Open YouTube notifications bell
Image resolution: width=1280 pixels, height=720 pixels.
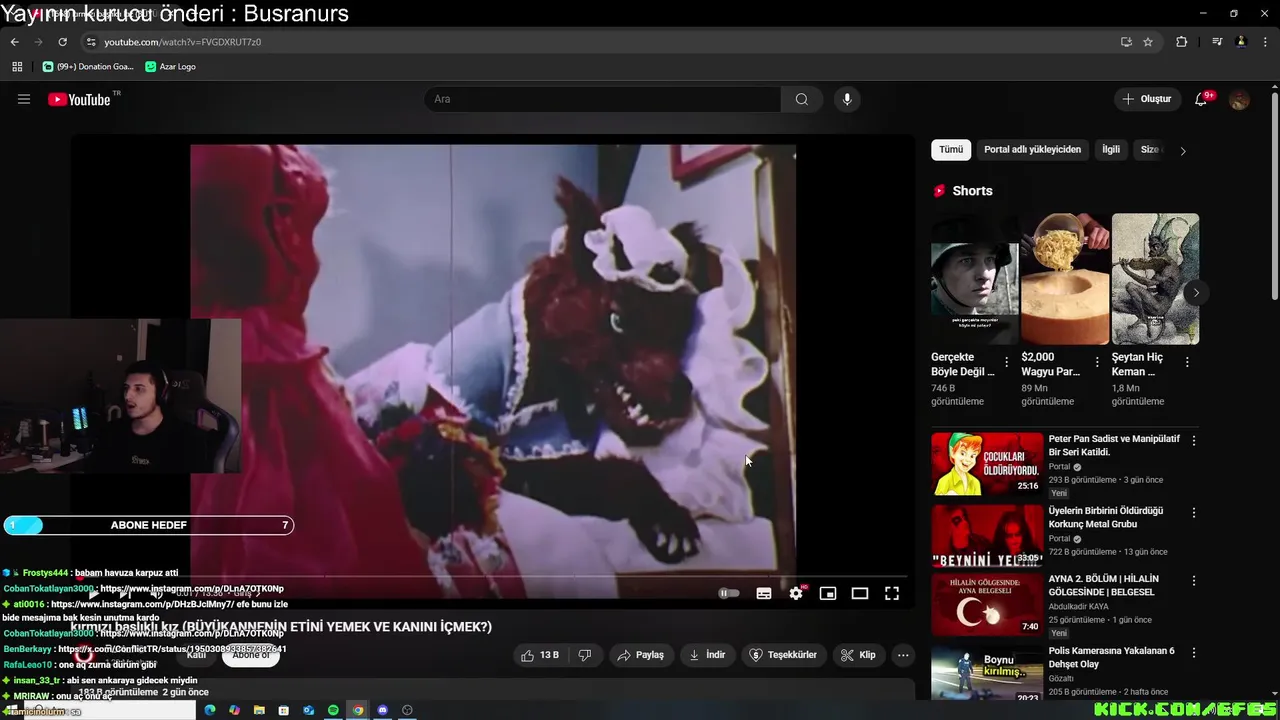click(x=1201, y=99)
